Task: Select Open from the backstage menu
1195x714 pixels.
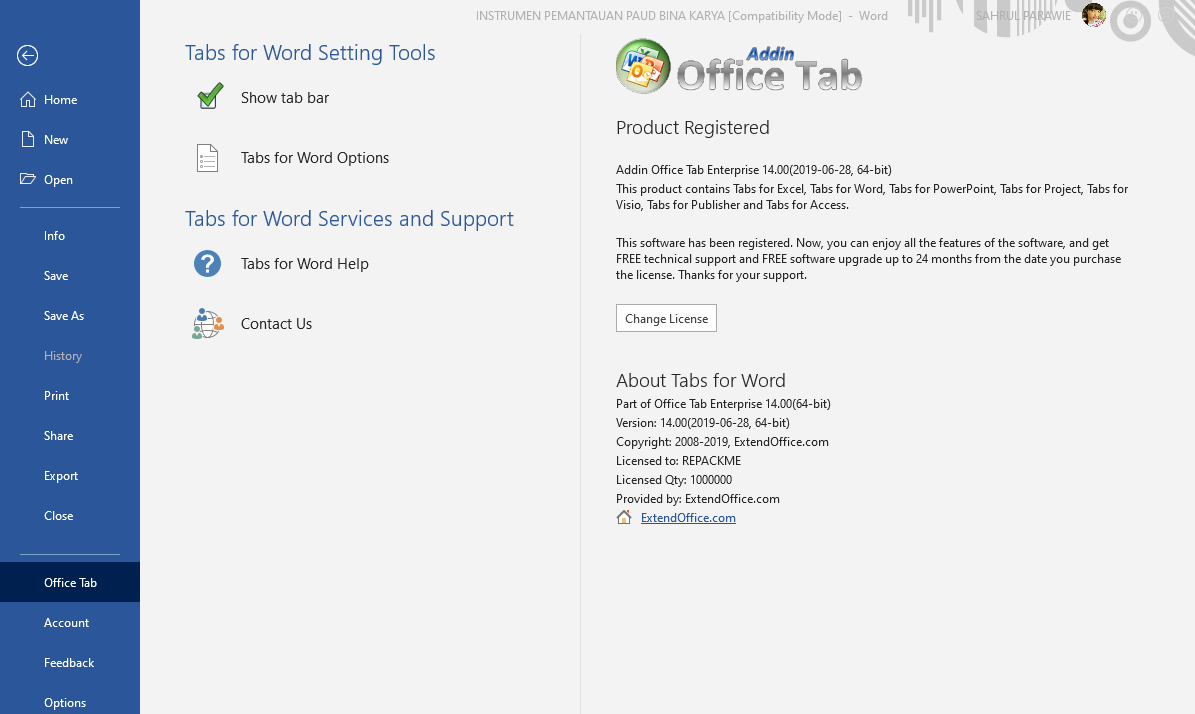Action: [70, 179]
